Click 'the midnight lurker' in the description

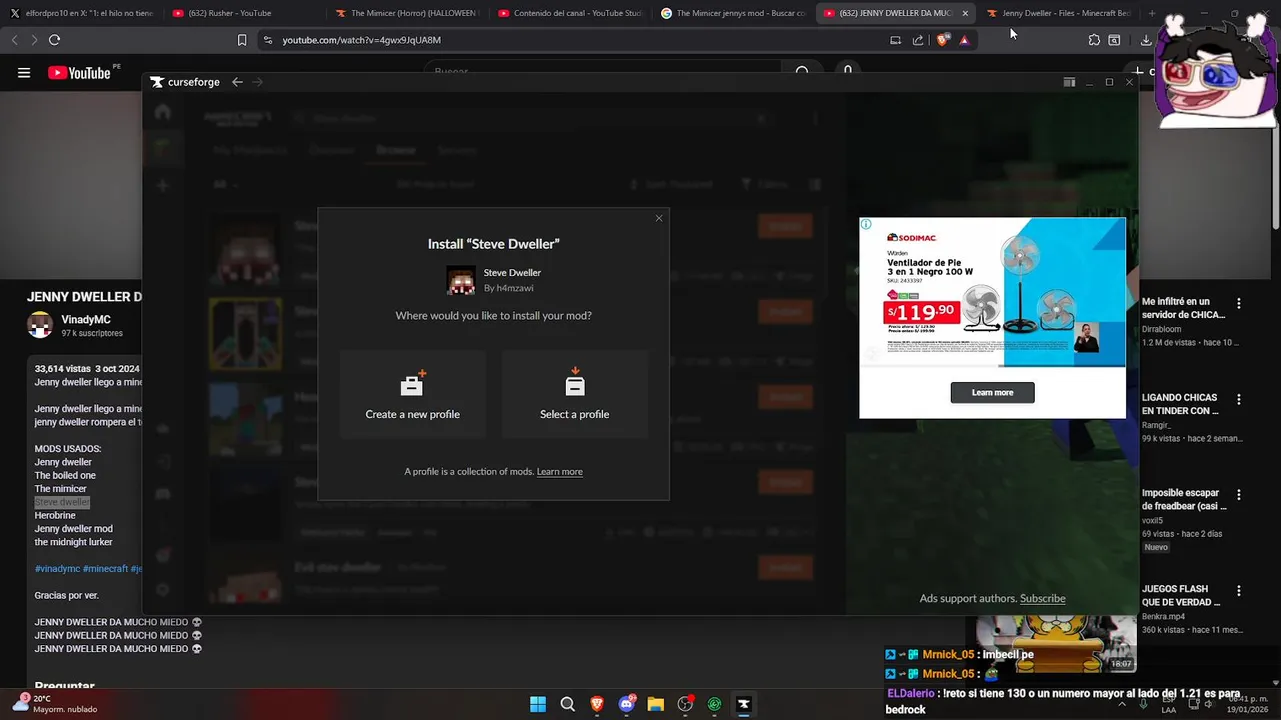(74, 542)
